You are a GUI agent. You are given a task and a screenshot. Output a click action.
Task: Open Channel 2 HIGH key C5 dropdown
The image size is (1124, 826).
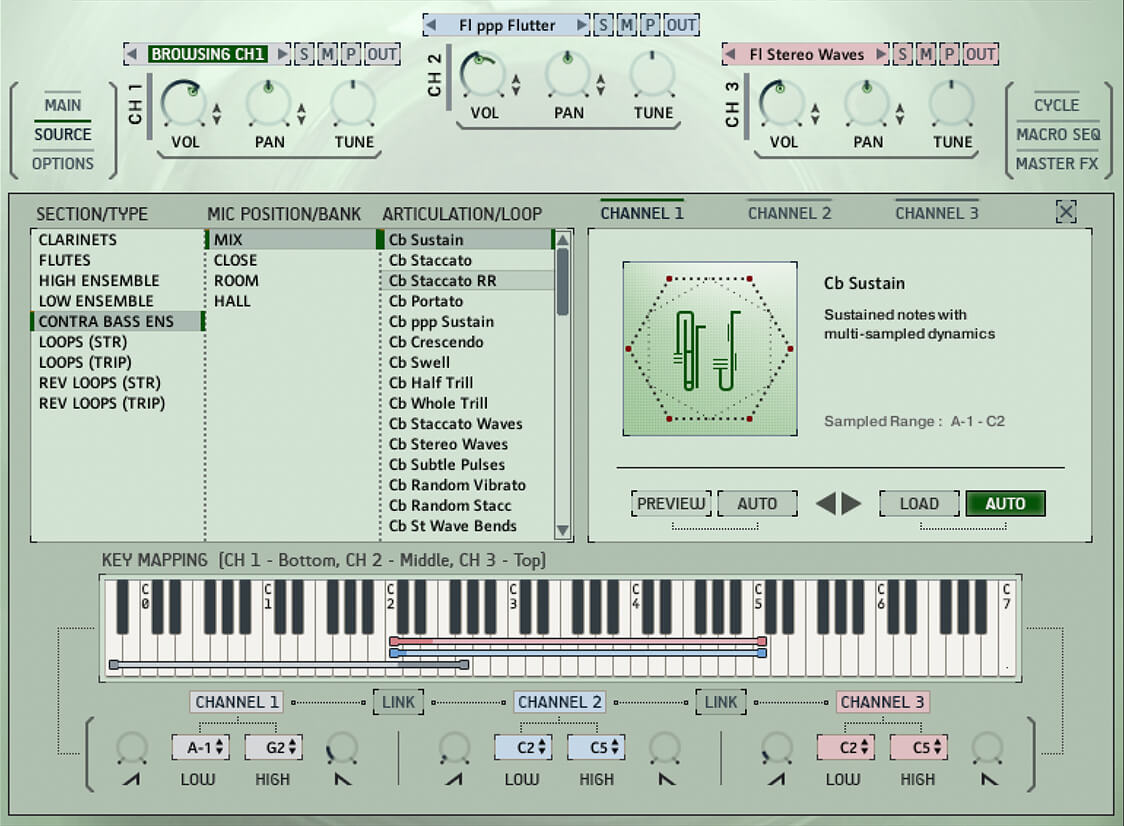coord(596,747)
